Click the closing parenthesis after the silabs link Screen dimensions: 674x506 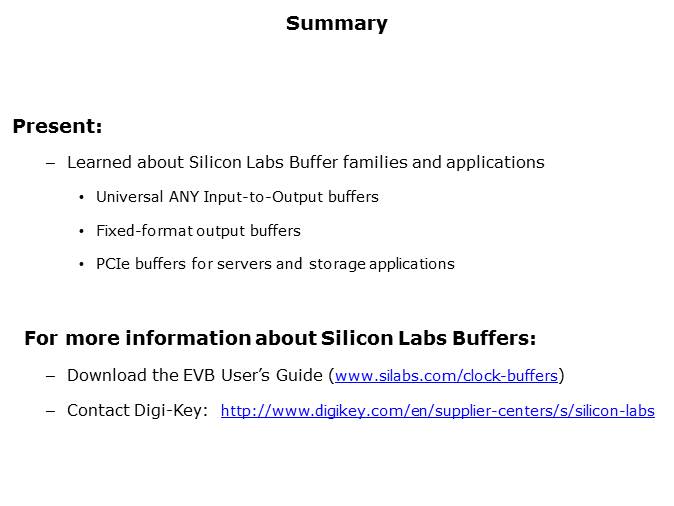coord(562,376)
